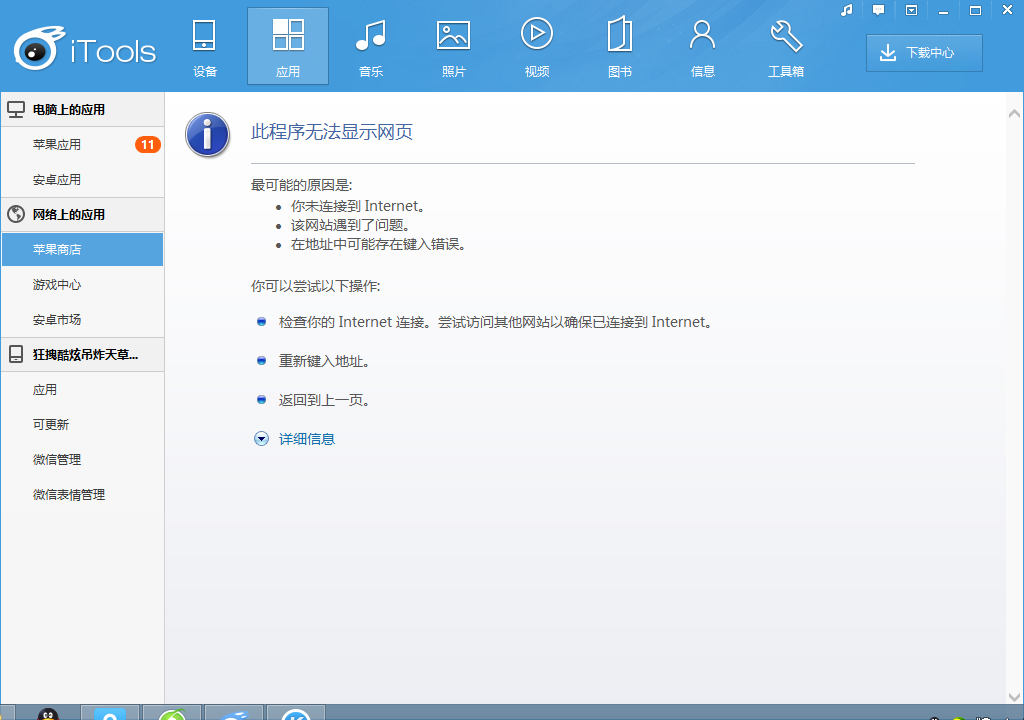This screenshot has width=1024, height=720.
Task: Click the 详细信息 link text
Action: (307, 439)
